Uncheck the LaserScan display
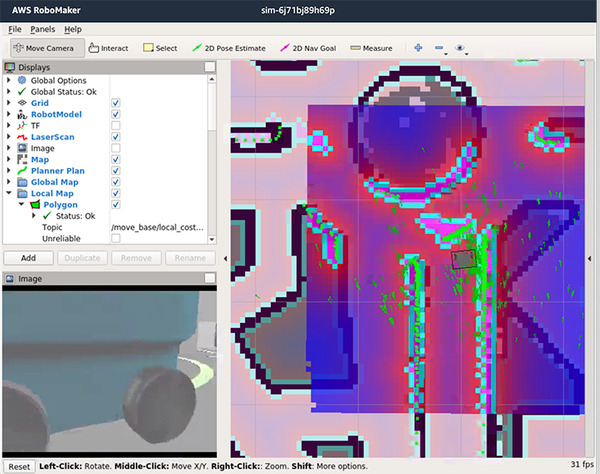Viewport: 600px width, 474px height. (116, 137)
